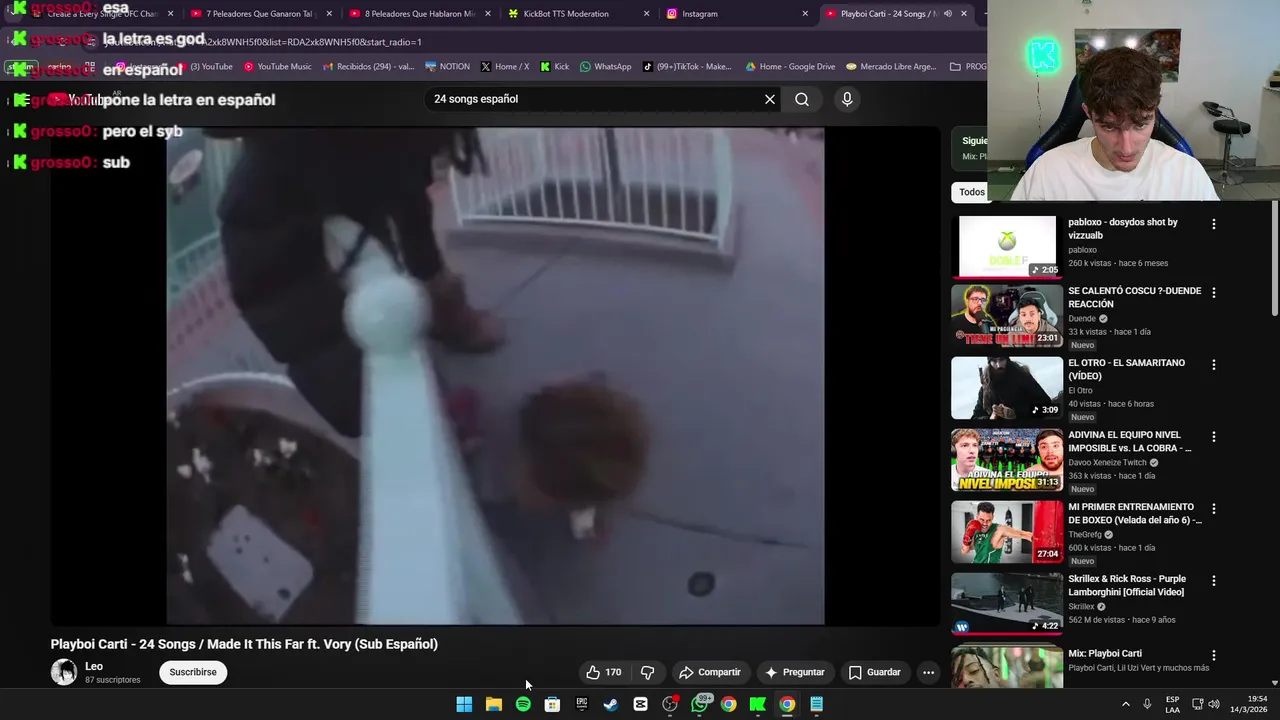Click into the YouTube search field
This screenshot has width=1280, height=720.
[592, 99]
